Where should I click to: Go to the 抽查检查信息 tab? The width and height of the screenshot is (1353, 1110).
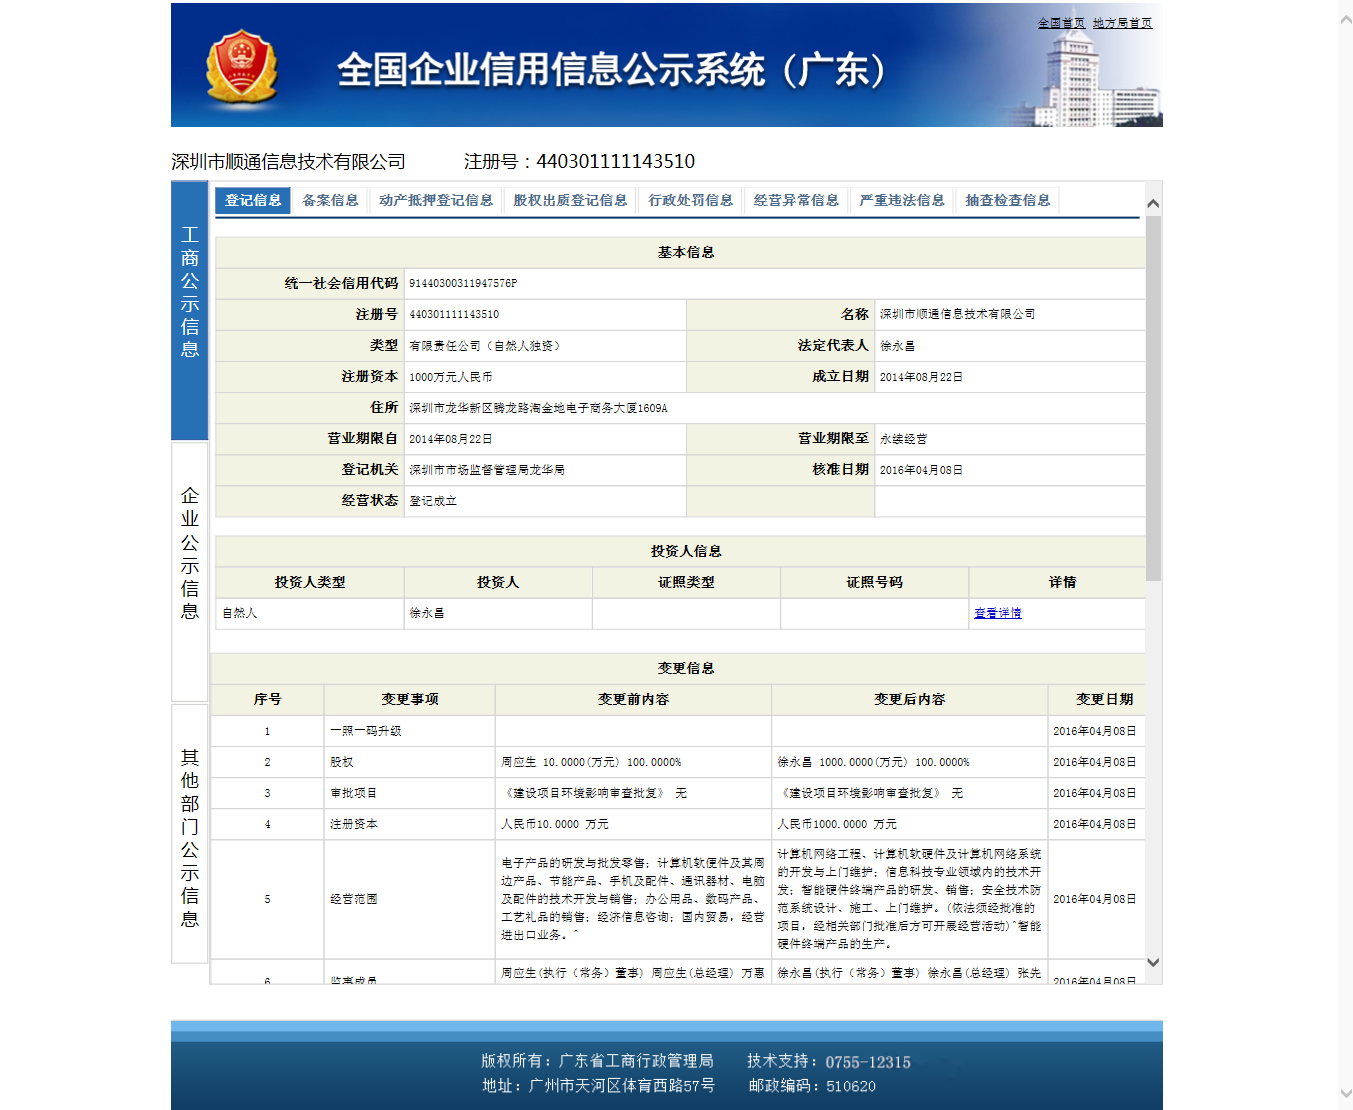pyautogui.click(x=1008, y=200)
